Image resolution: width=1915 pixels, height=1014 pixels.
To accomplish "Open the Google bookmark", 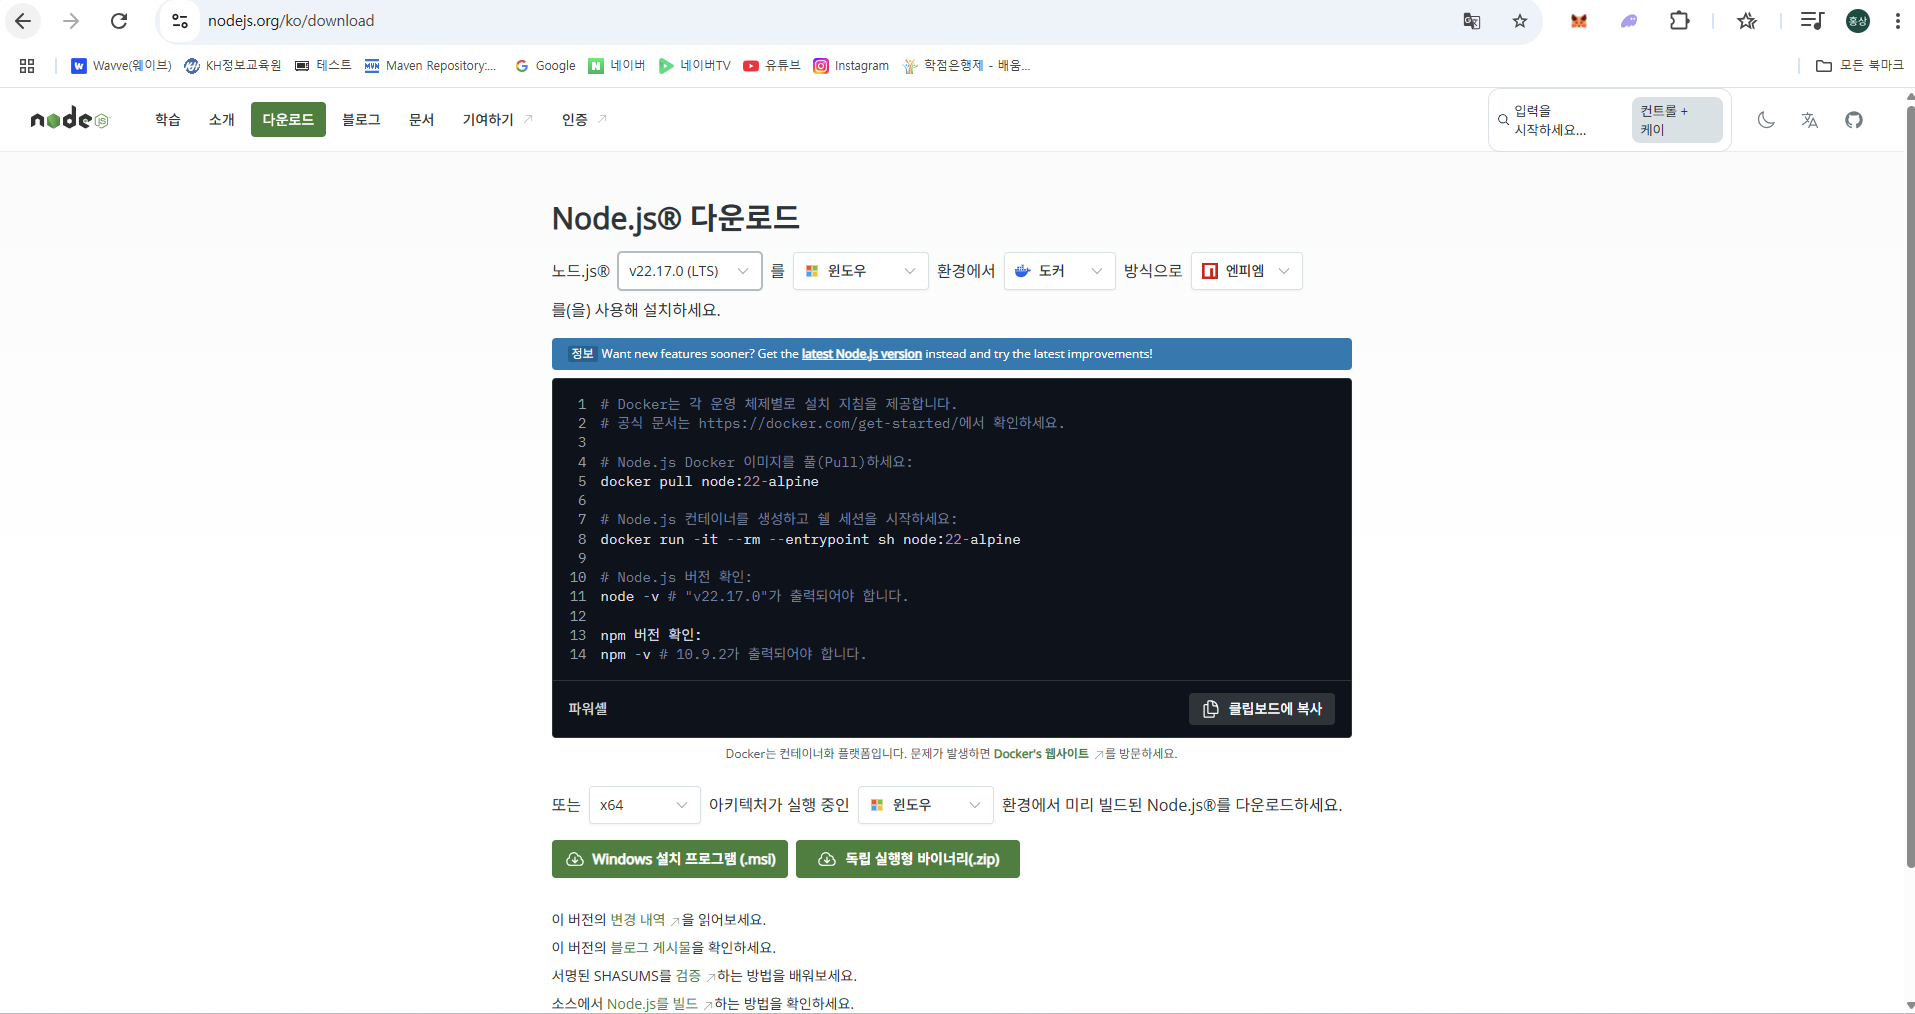I will [x=545, y=66].
